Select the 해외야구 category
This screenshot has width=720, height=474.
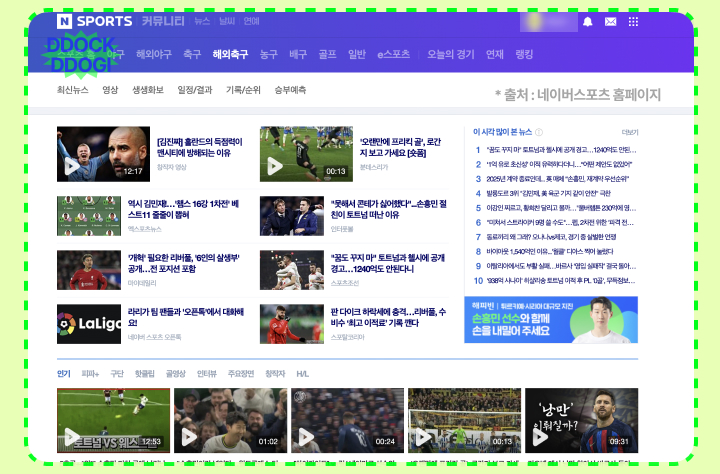click(154, 54)
